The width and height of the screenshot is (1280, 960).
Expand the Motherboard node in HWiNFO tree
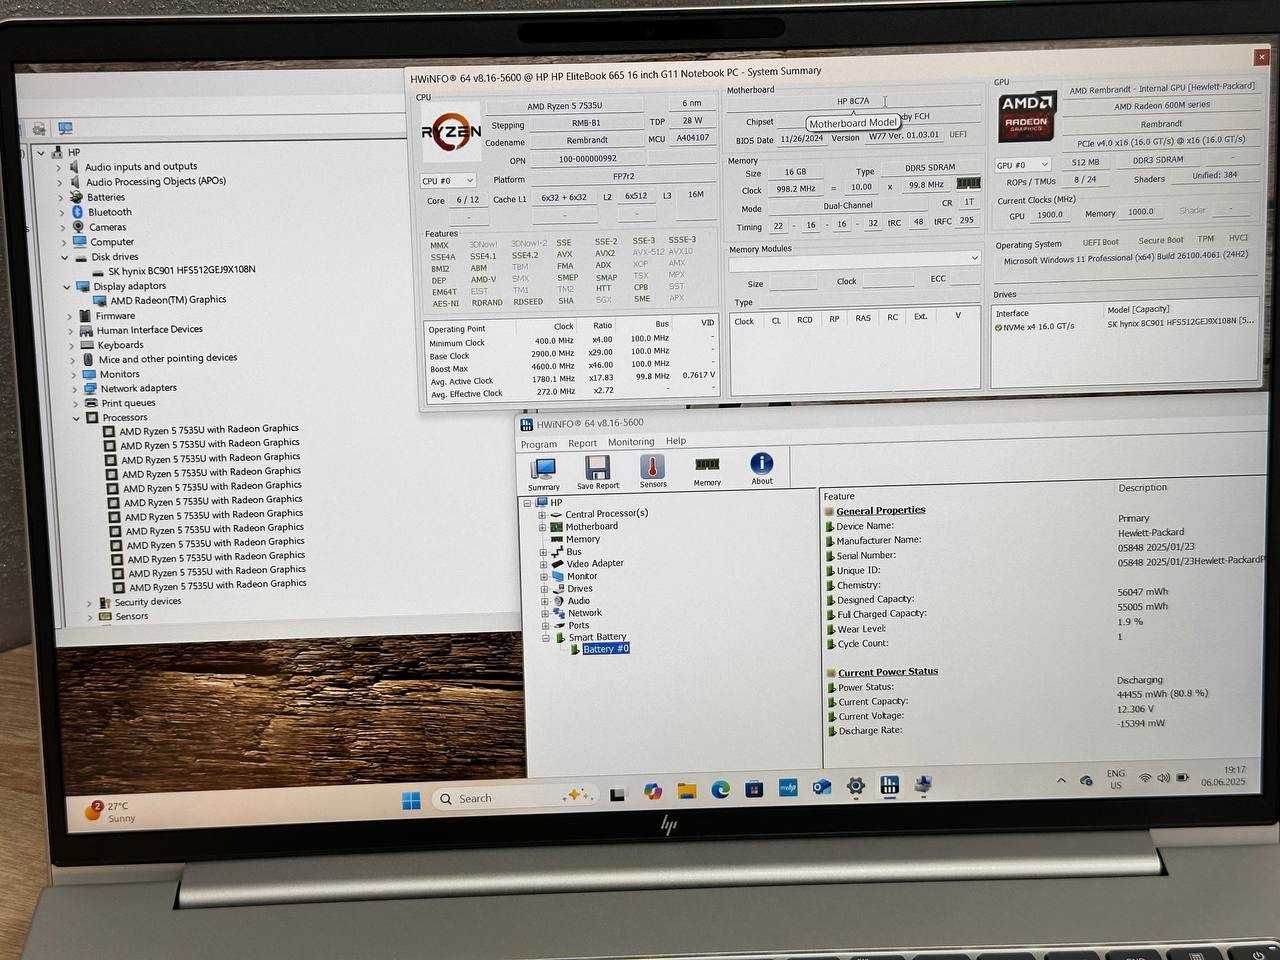[x=543, y=527]
